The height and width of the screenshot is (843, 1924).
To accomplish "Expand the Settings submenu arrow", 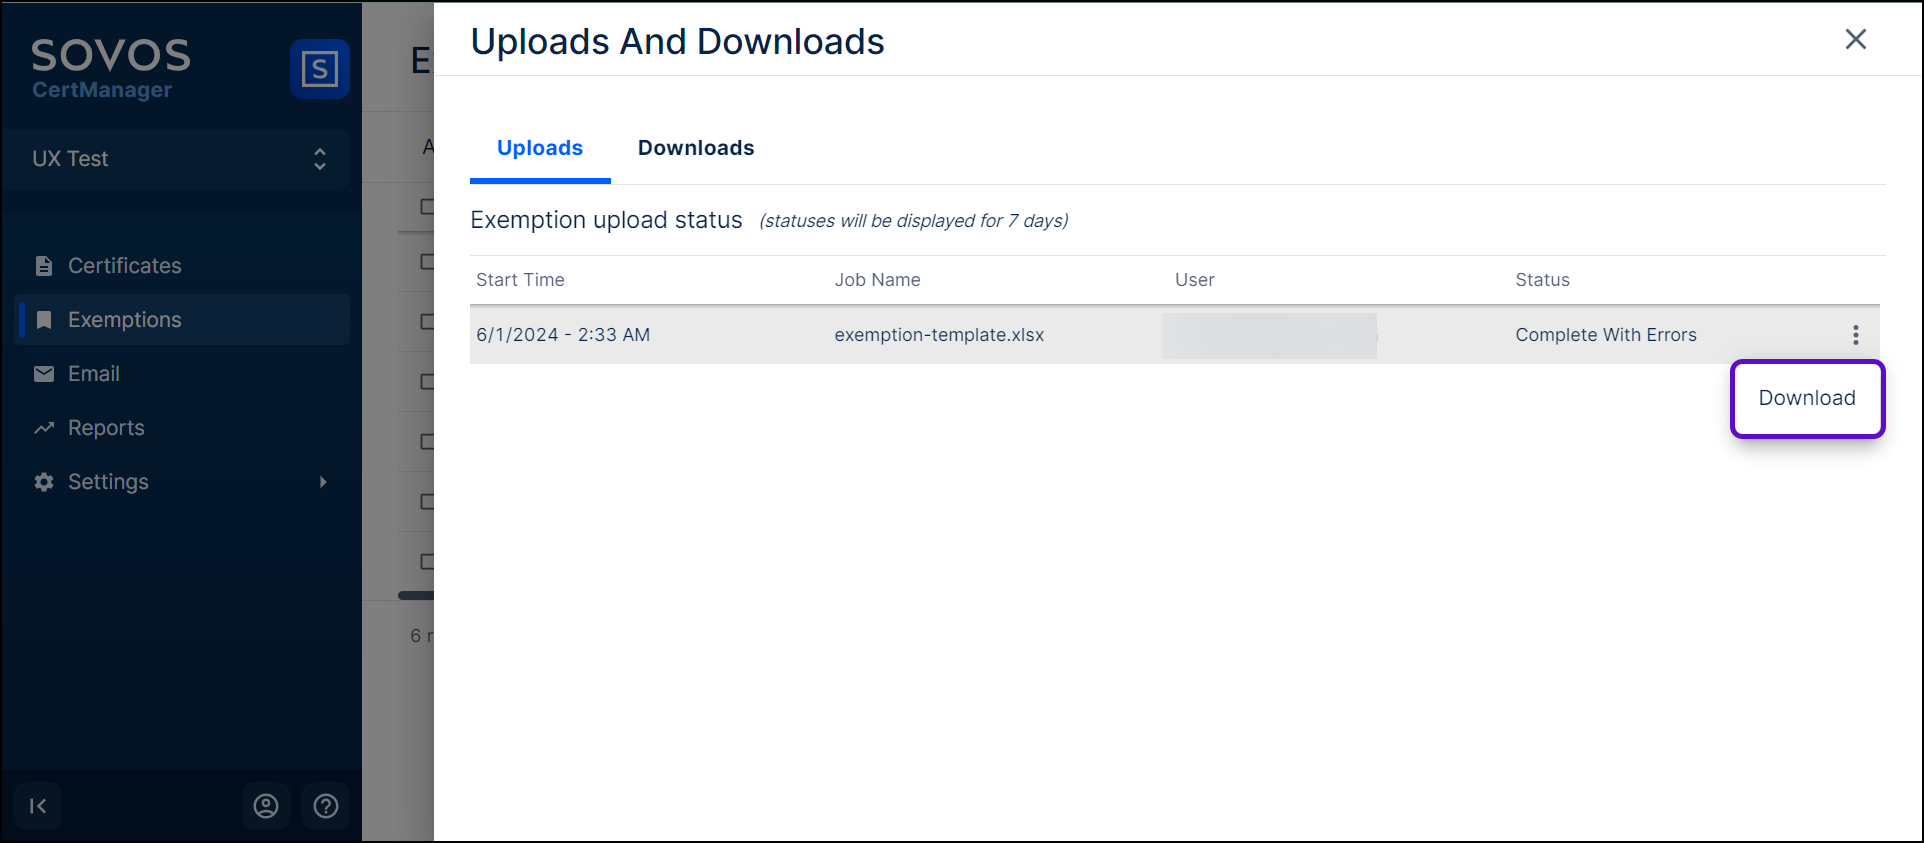I will click(x=323, y=482).
